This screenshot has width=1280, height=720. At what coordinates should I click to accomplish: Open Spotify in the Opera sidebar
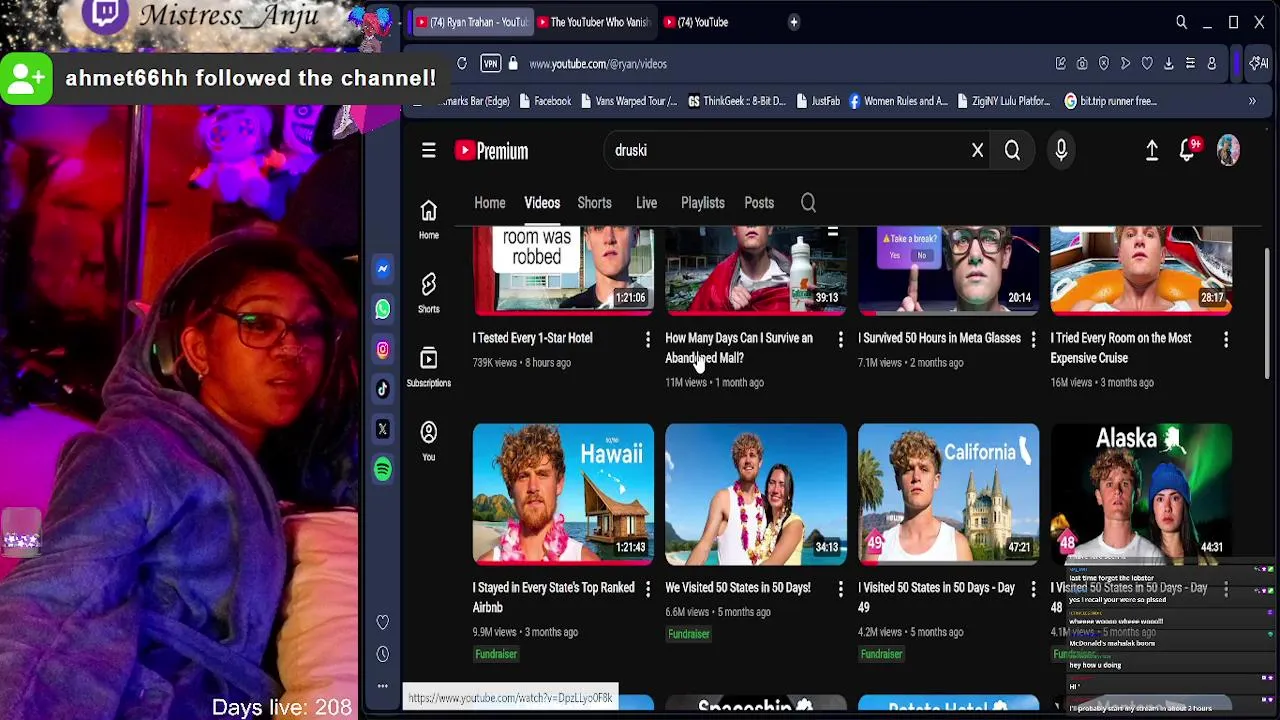click(382, 469)
